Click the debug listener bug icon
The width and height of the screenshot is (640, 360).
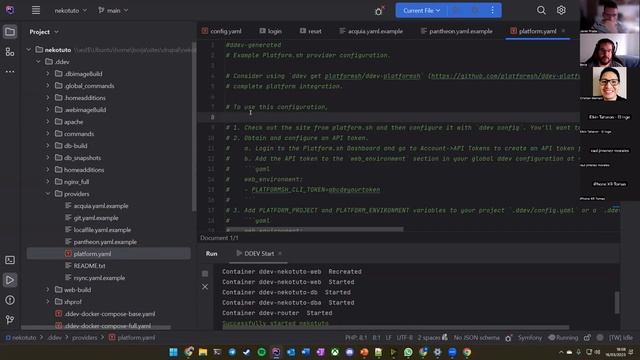click(x=379, y=11)
